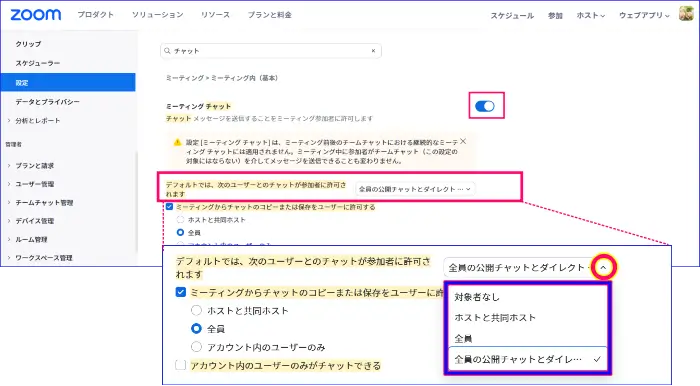Open プロダクト menu

(96, 15)
